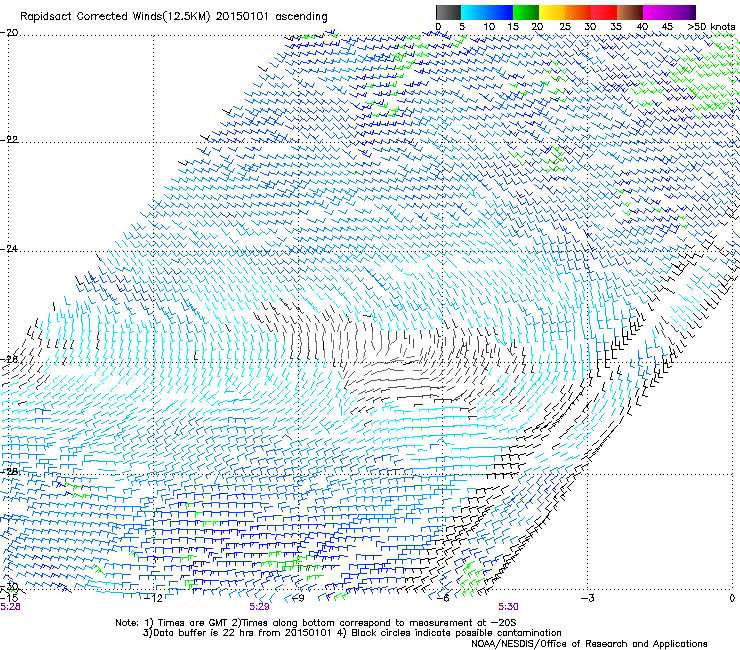Viewport: 740px width, 650px height.
Task: Click the cyan 5-10 knots legend swatch
Action: 474,12
